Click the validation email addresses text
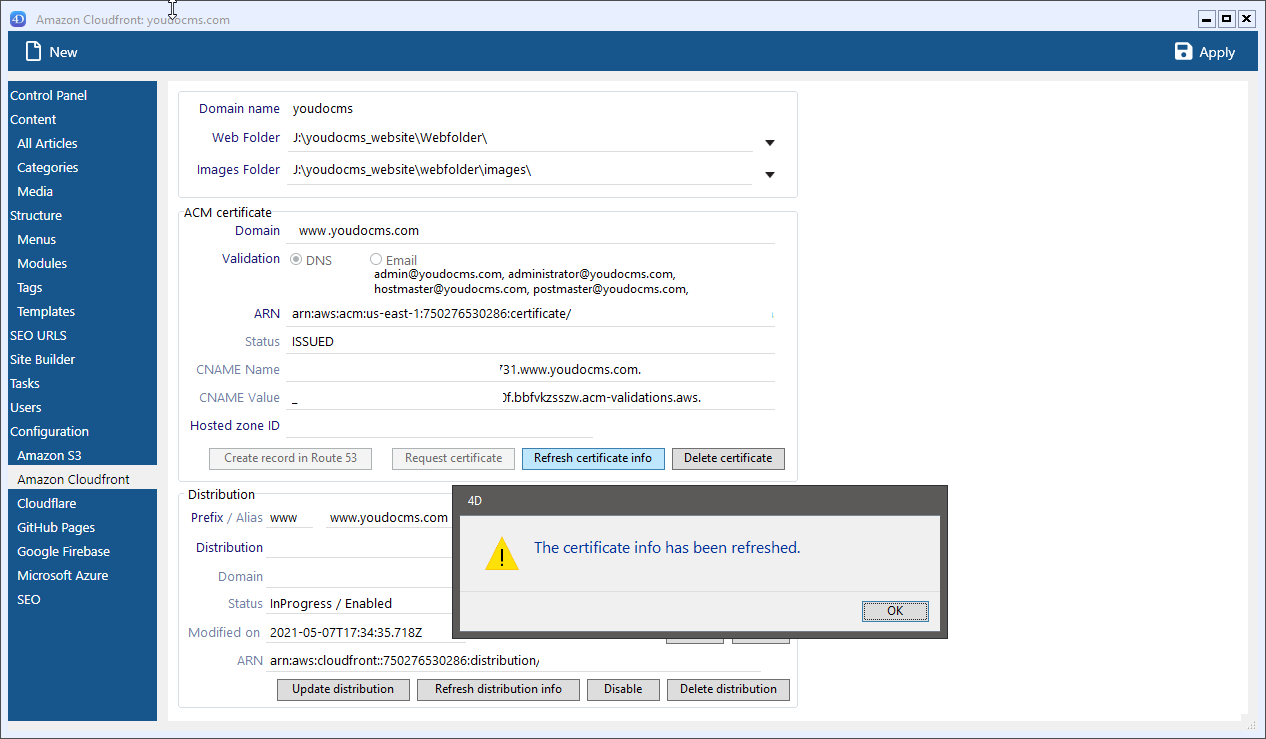This screenshot has height=739, width=1266. coord(531,281)
